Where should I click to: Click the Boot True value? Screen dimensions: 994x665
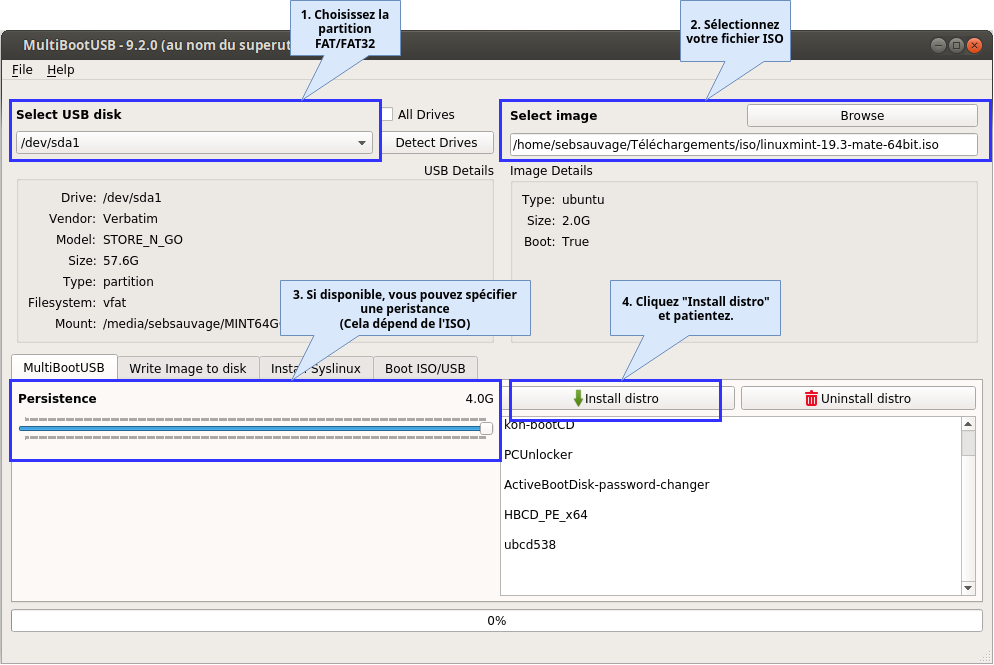[575, 242]
